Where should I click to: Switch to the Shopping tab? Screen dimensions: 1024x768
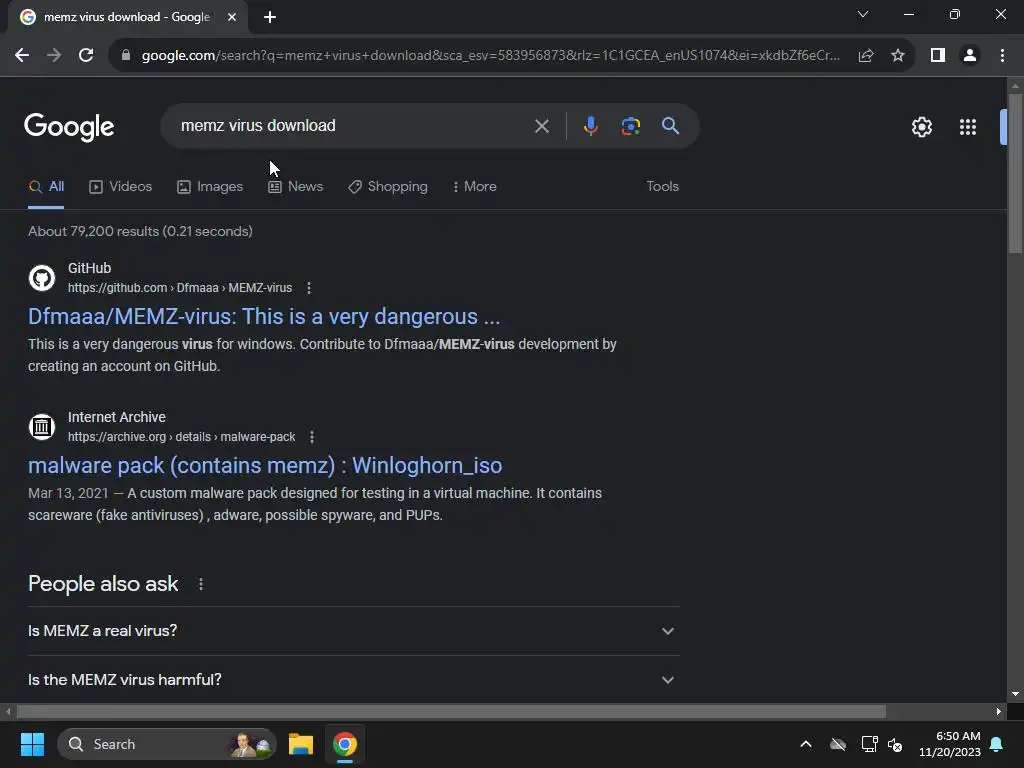[x=388, y=187]
